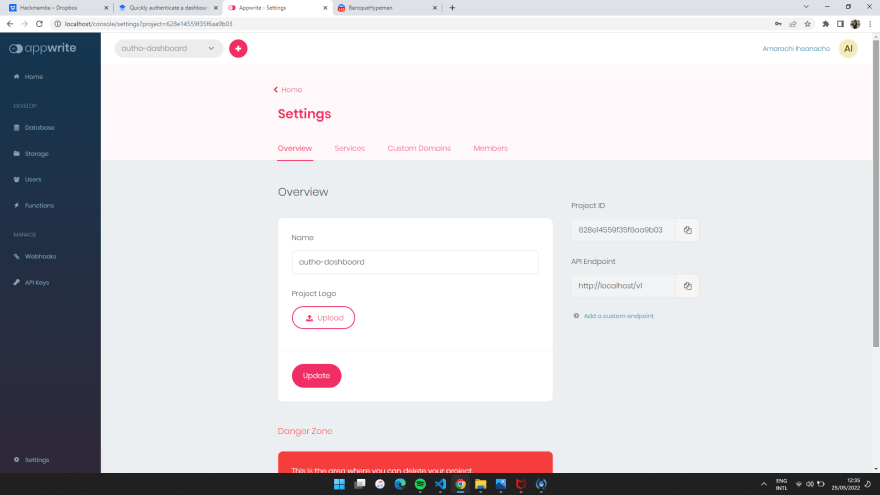The width and height of the screenshot is (880, 495).
Task: Click browser forward arrow
Action: [25, 24]
